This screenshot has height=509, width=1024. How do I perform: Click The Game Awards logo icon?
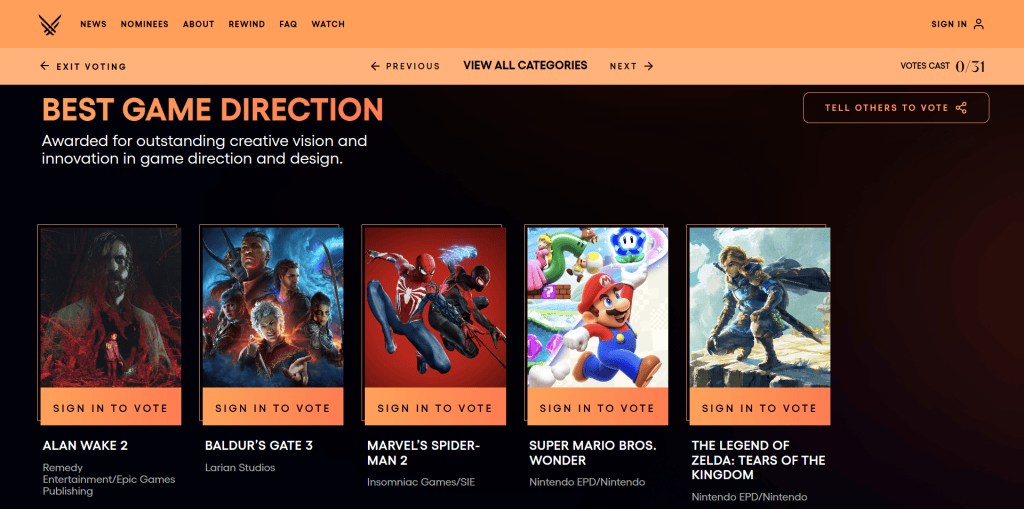tap(49, 24)
